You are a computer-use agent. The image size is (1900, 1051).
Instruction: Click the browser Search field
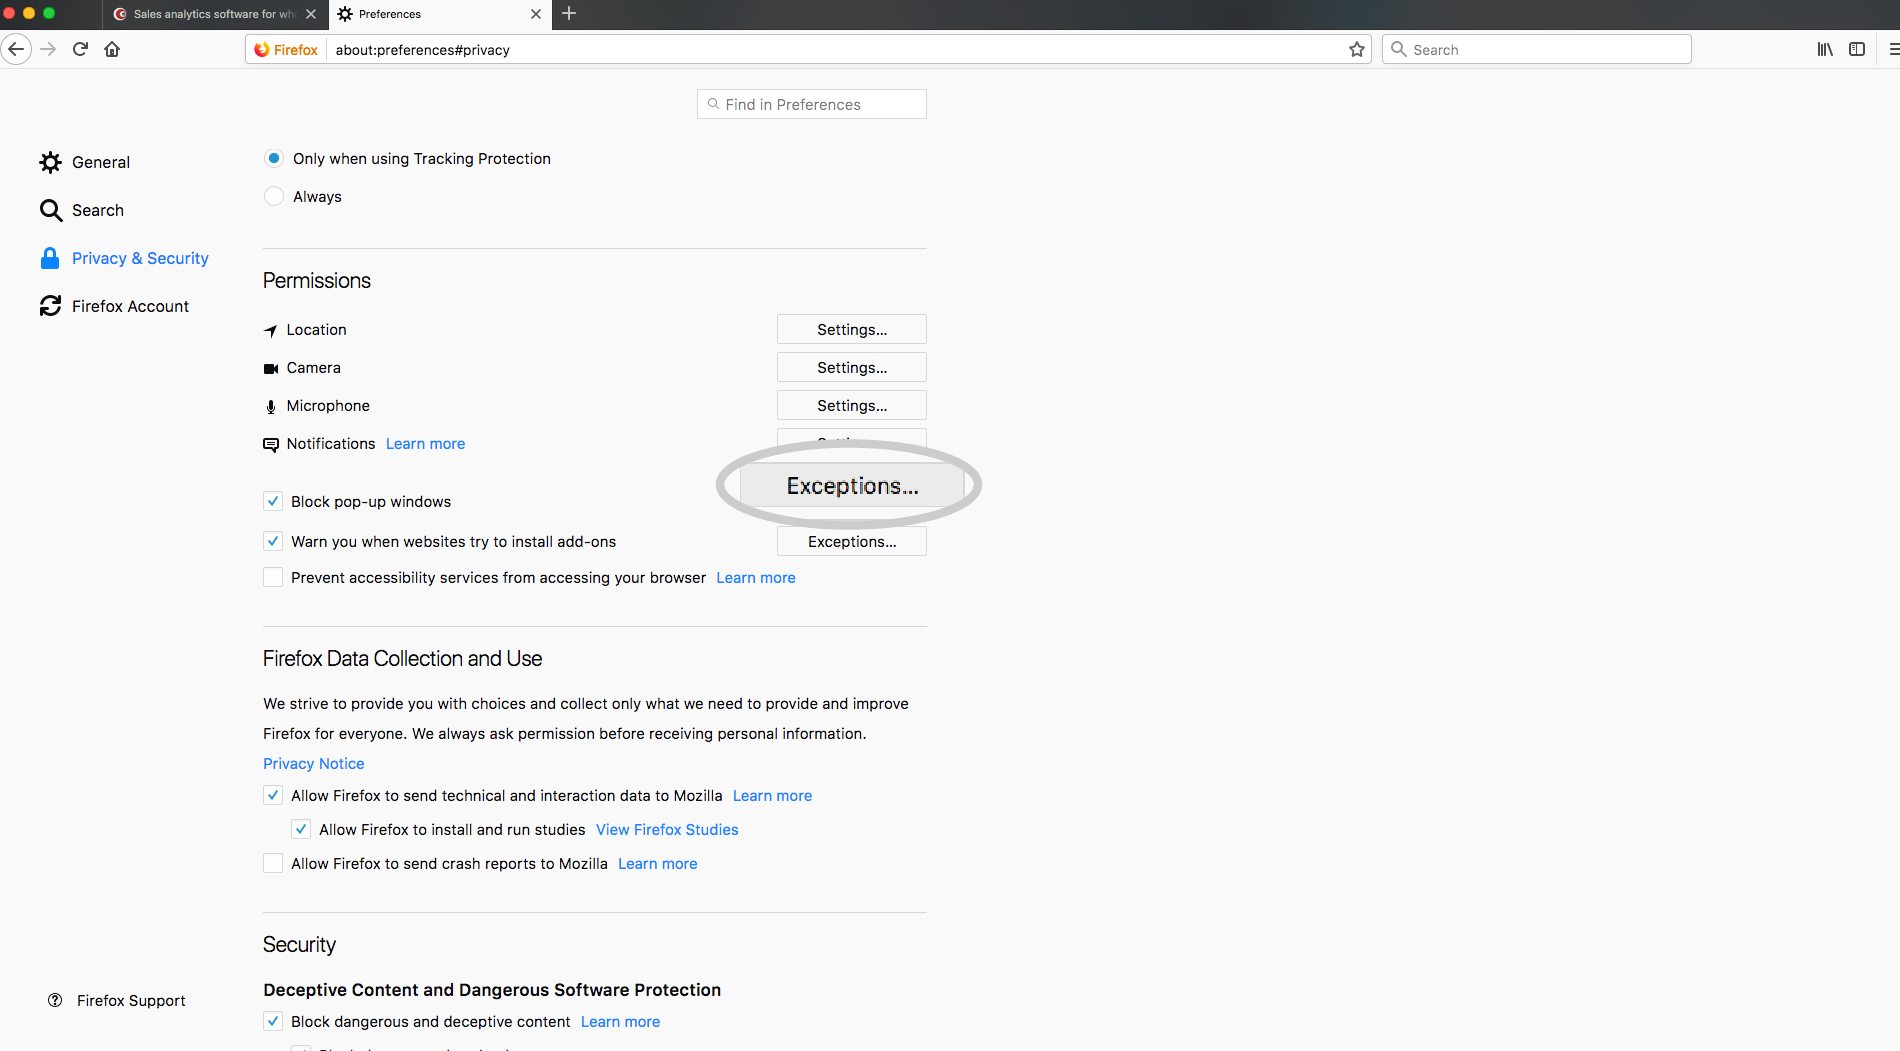(1537, 49)
